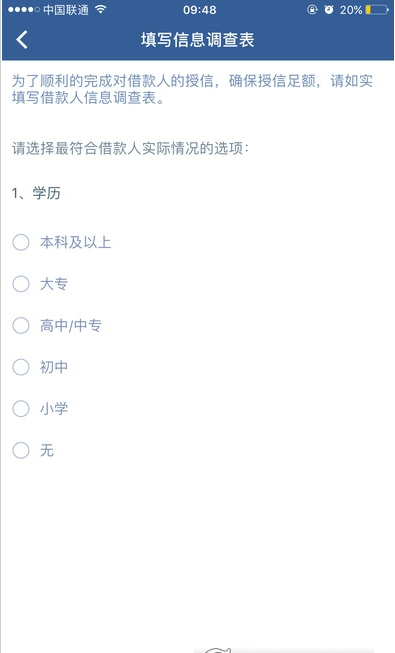Screen dimensions: 395x653
Task: Tap the back arrow in header
Action: (x=22, y=40)
